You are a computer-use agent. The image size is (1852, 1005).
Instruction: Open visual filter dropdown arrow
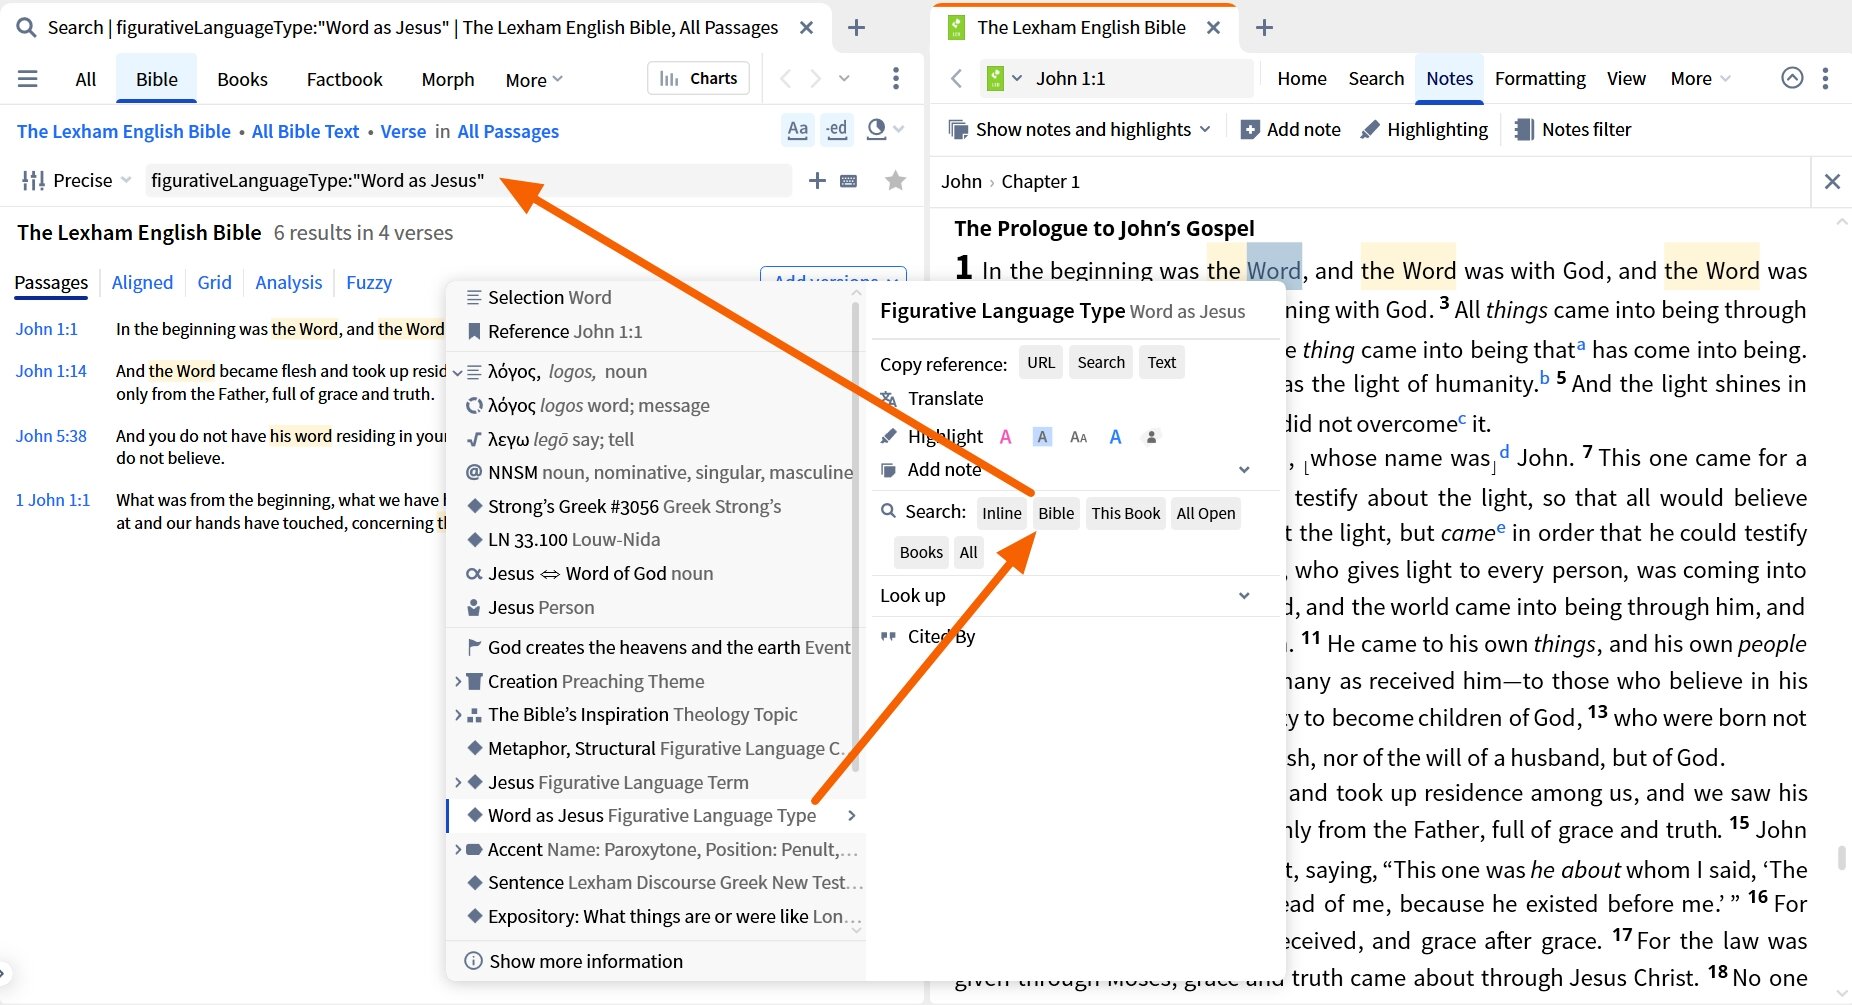click(898, 129)
